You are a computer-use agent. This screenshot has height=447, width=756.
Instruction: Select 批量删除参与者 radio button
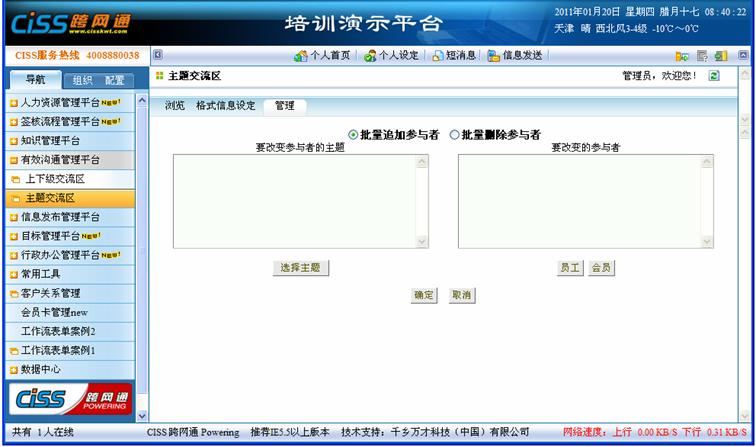pos(455,135)
